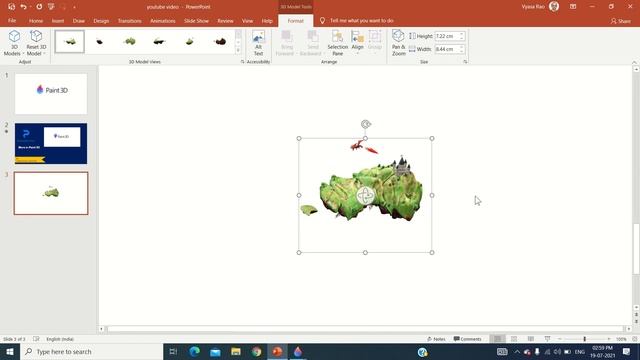The width and height of the screenshot is (640, 360).
Task: Click the English (India) language indicator
Action: [x=60, y=339]
